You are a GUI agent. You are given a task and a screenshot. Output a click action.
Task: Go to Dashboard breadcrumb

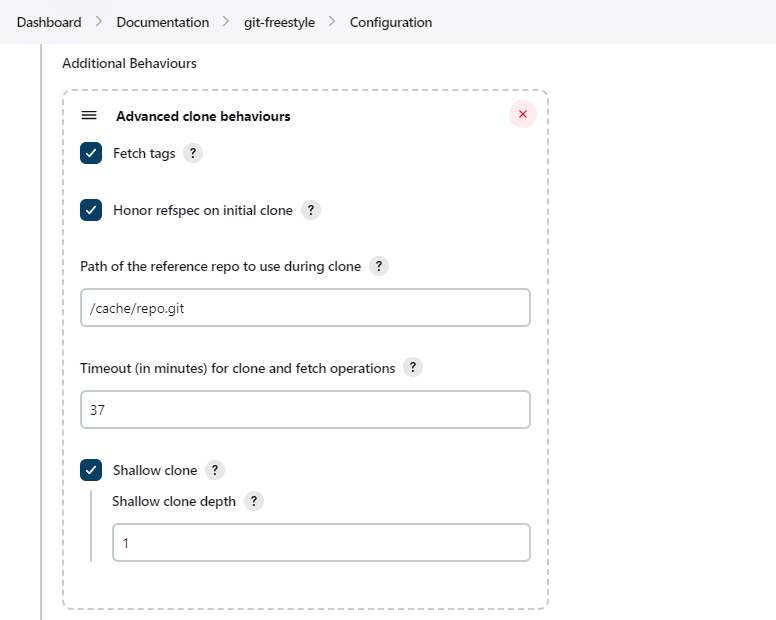(x=49, y=22)
